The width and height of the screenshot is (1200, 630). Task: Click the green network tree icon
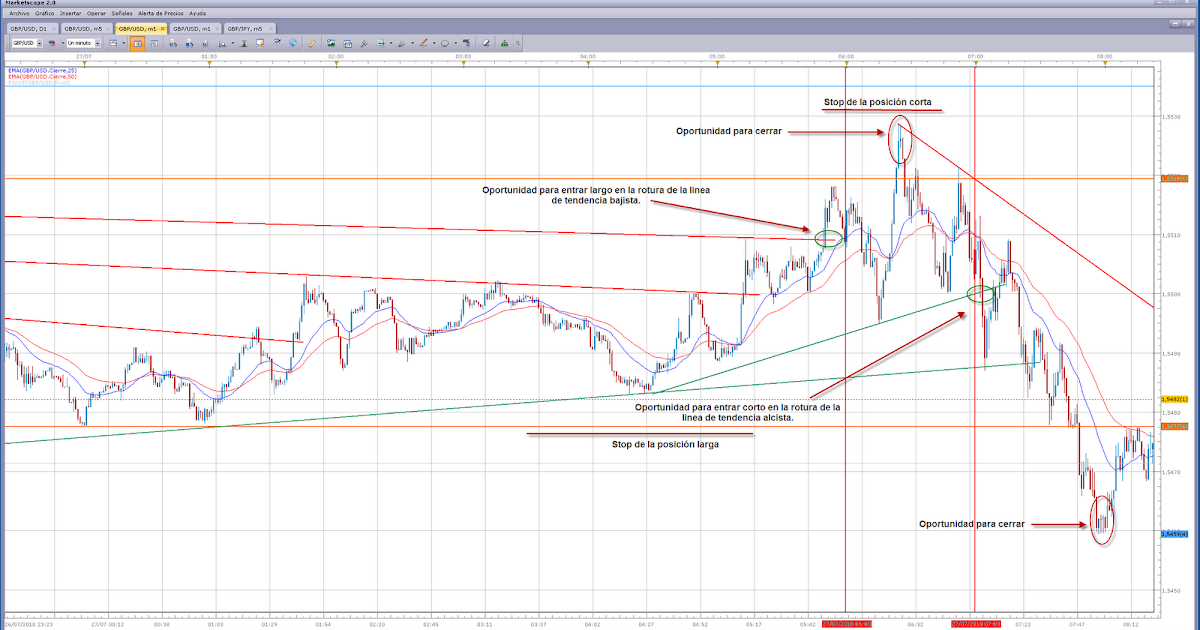point(504,43)
